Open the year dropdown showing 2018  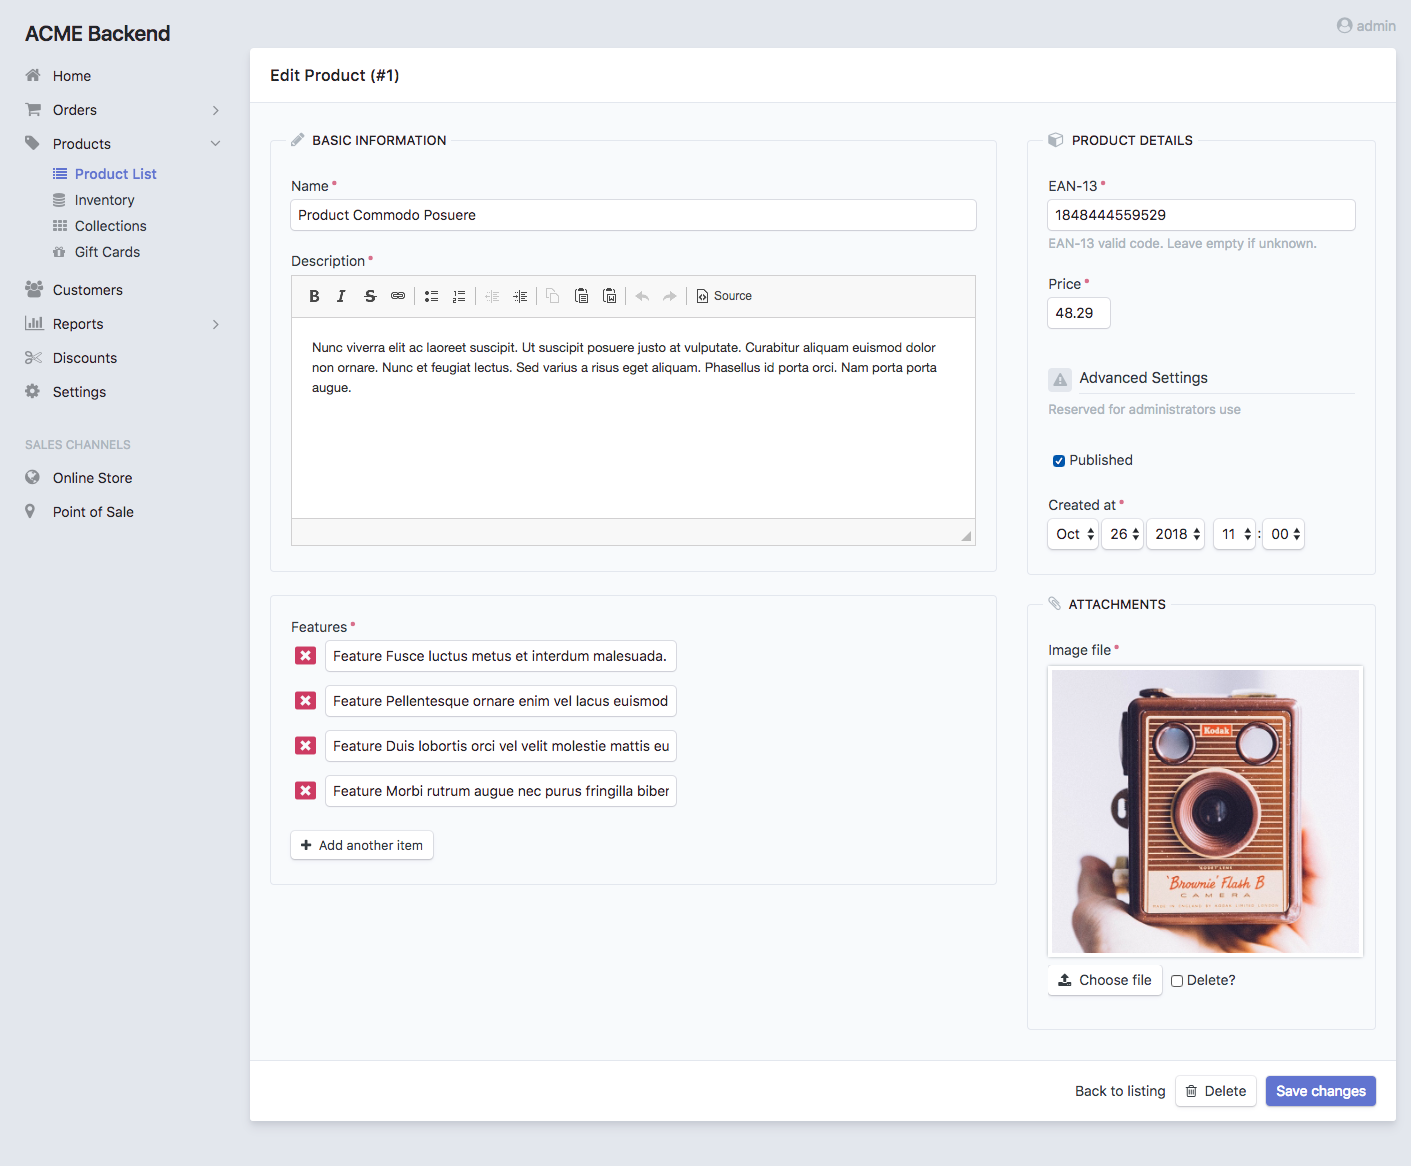tap(1175, 534)
